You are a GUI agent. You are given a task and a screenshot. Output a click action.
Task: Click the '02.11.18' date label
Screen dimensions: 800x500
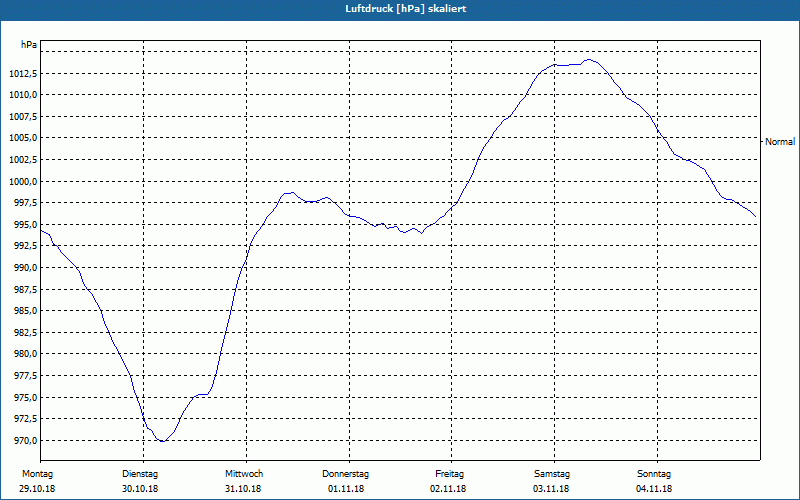[x=448, y=489]
